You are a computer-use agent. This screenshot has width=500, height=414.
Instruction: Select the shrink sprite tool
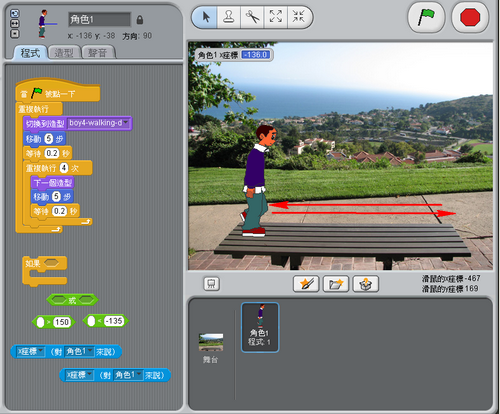click(x=299, y=17)
